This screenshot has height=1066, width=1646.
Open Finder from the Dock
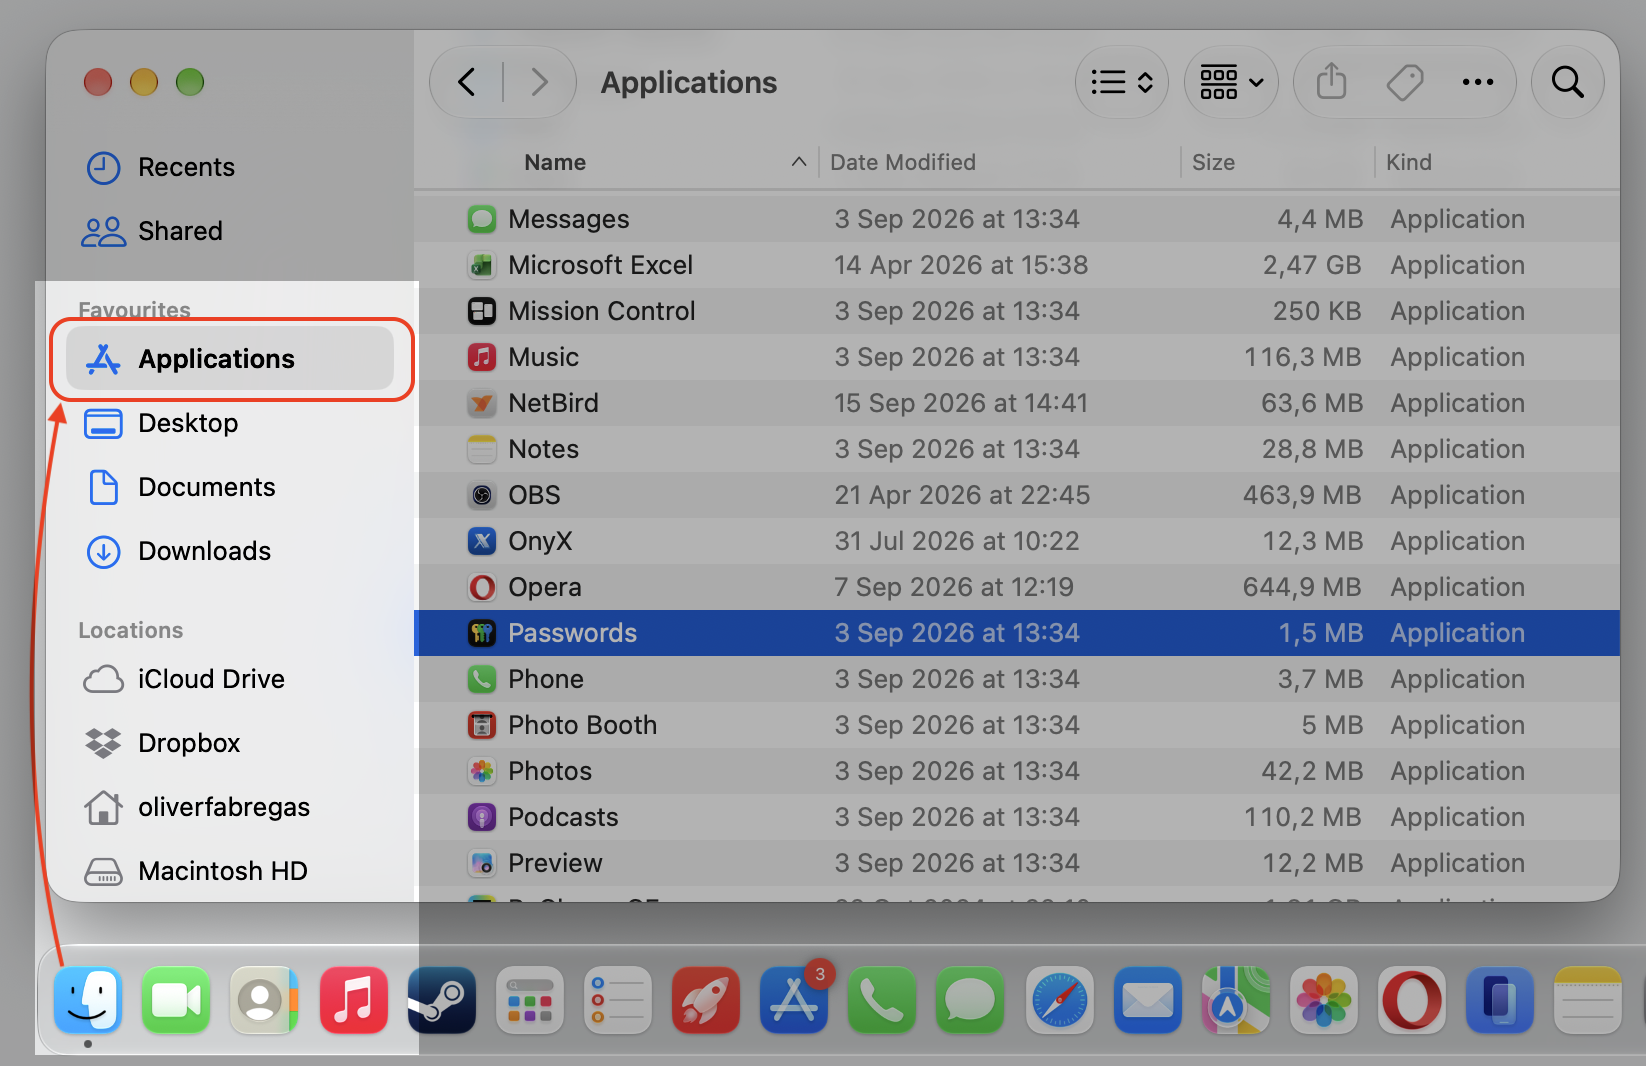coord(88,1000)
